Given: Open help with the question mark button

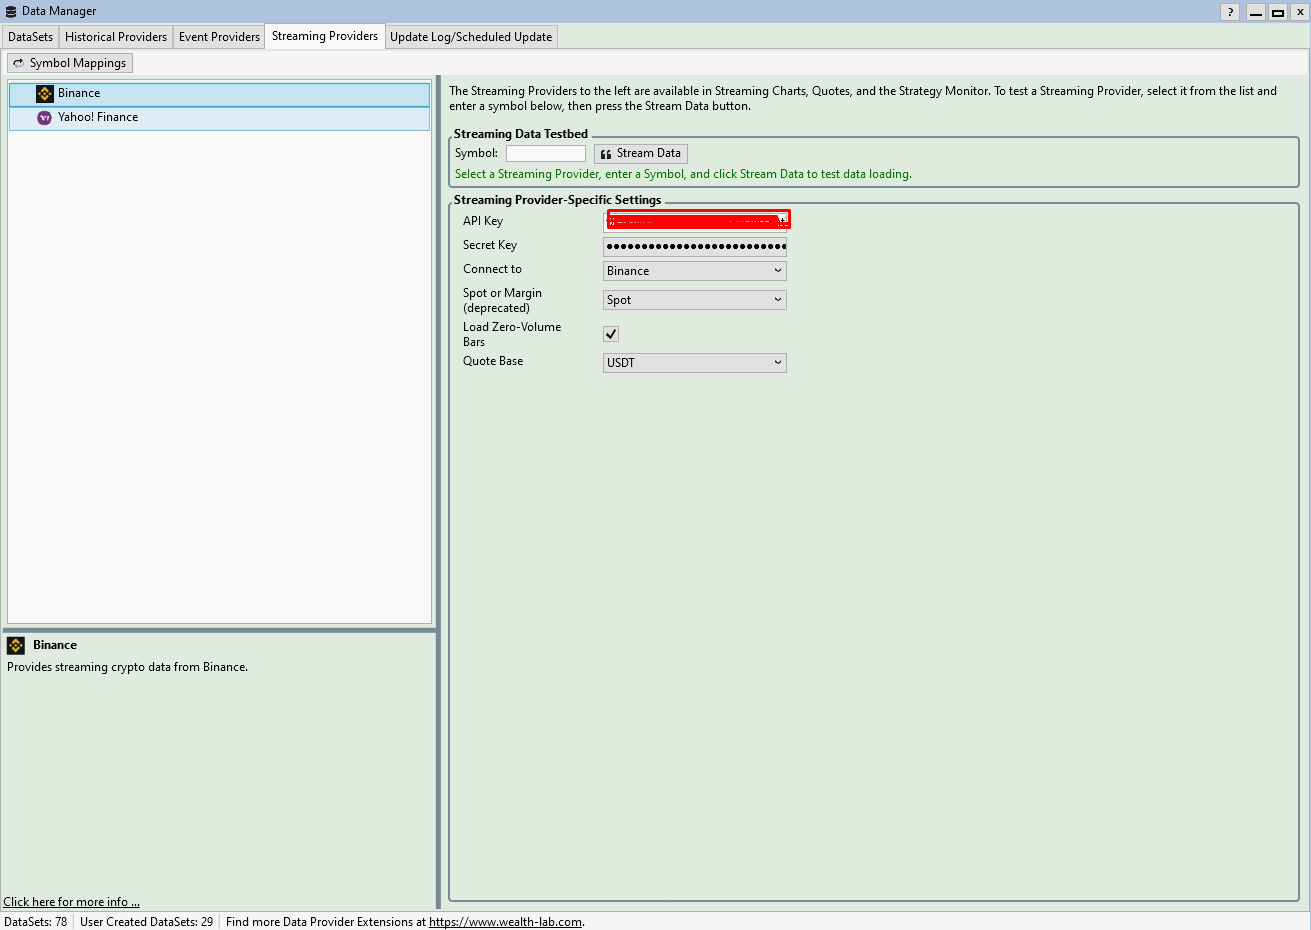Looking at the screenshot, I should [1230, 12].
